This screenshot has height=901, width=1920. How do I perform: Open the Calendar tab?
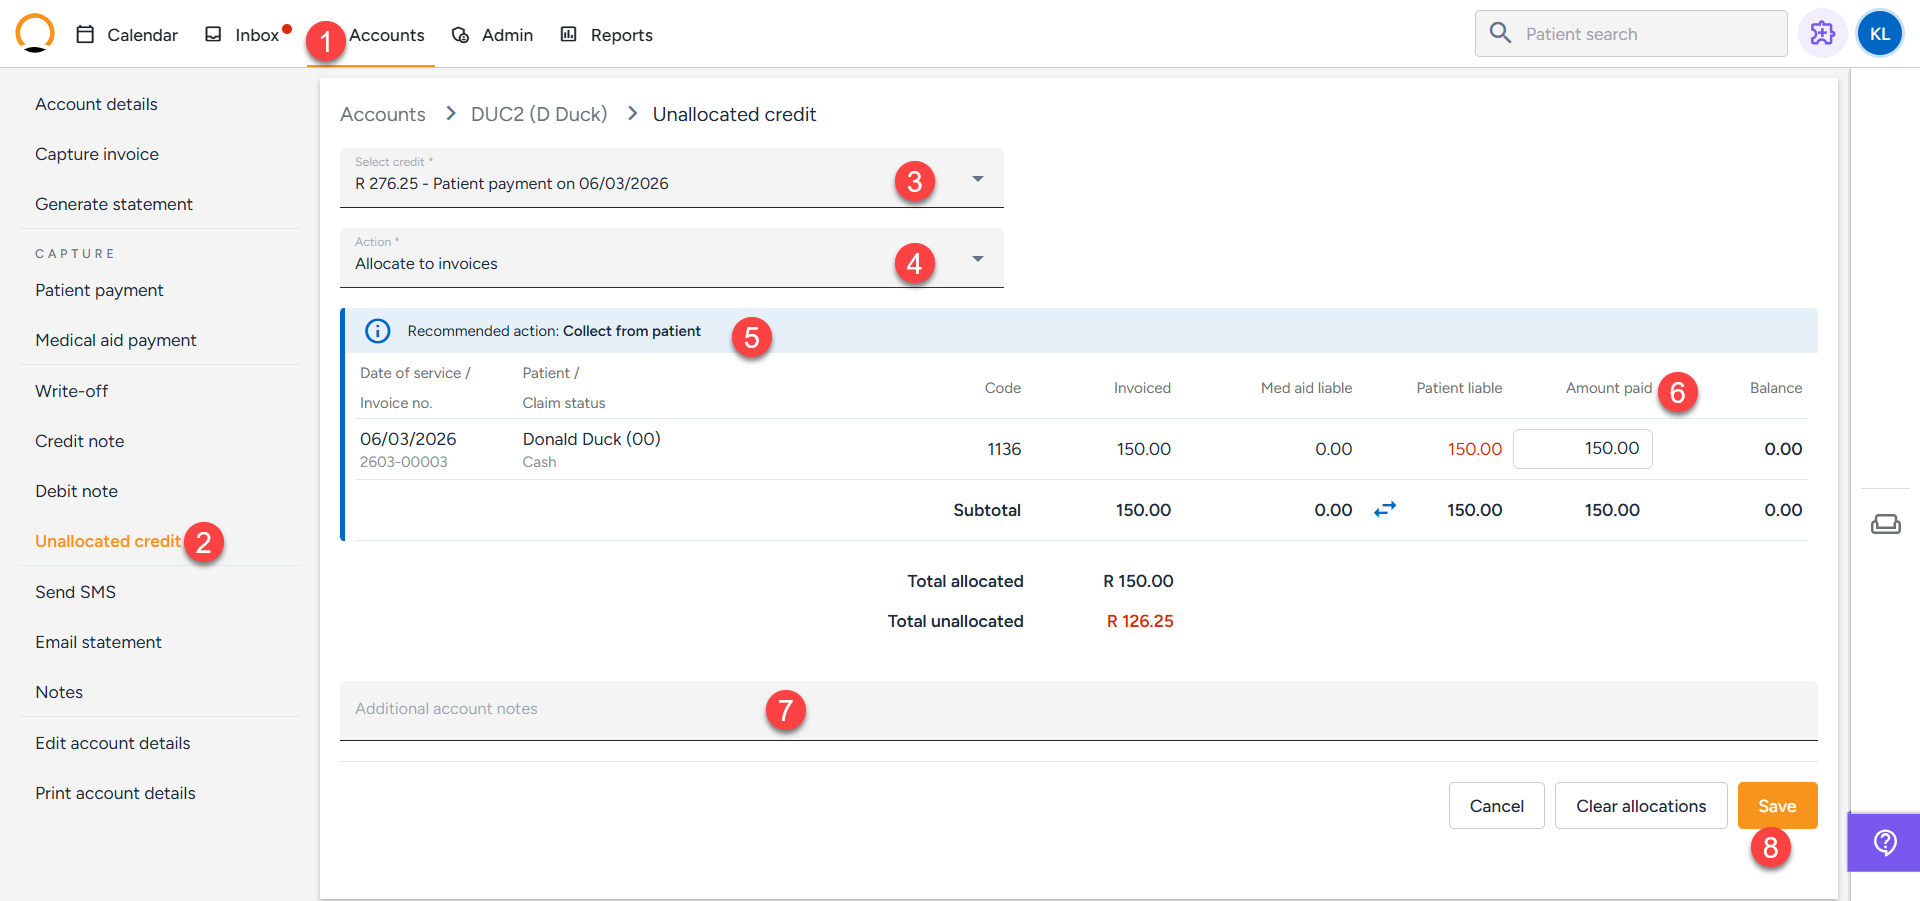(x=127, y=35)
